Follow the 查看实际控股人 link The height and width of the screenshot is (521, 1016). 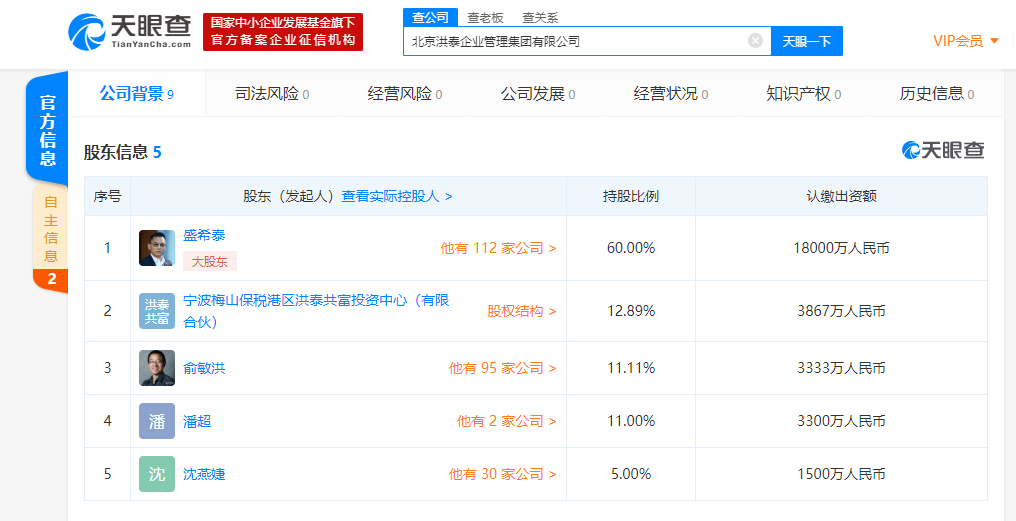[397, 197]
